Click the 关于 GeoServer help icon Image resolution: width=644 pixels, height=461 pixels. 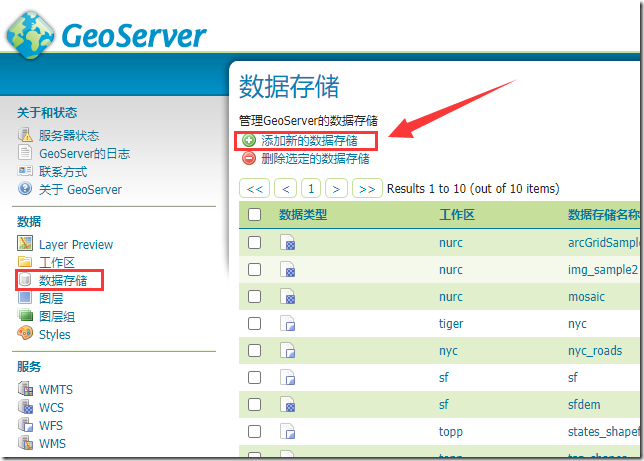[x=25, y=189]
